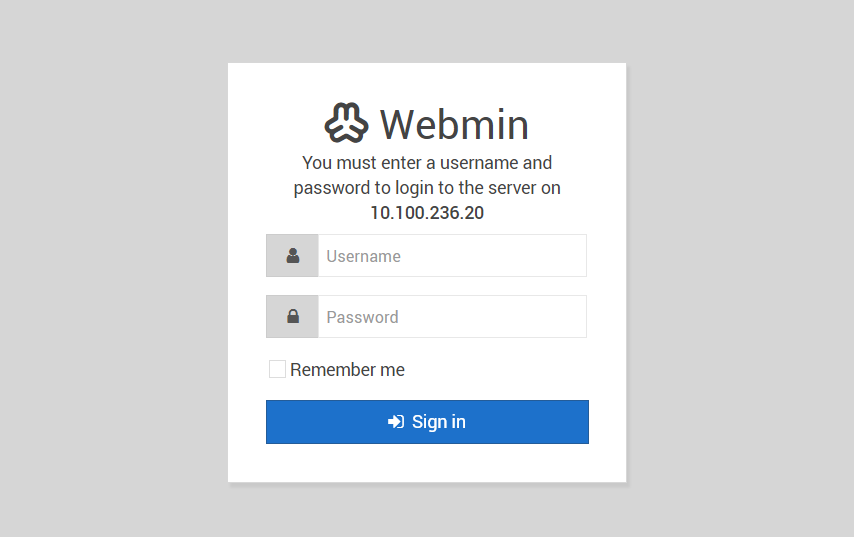Click the Webmin heading text

[454, 124]
